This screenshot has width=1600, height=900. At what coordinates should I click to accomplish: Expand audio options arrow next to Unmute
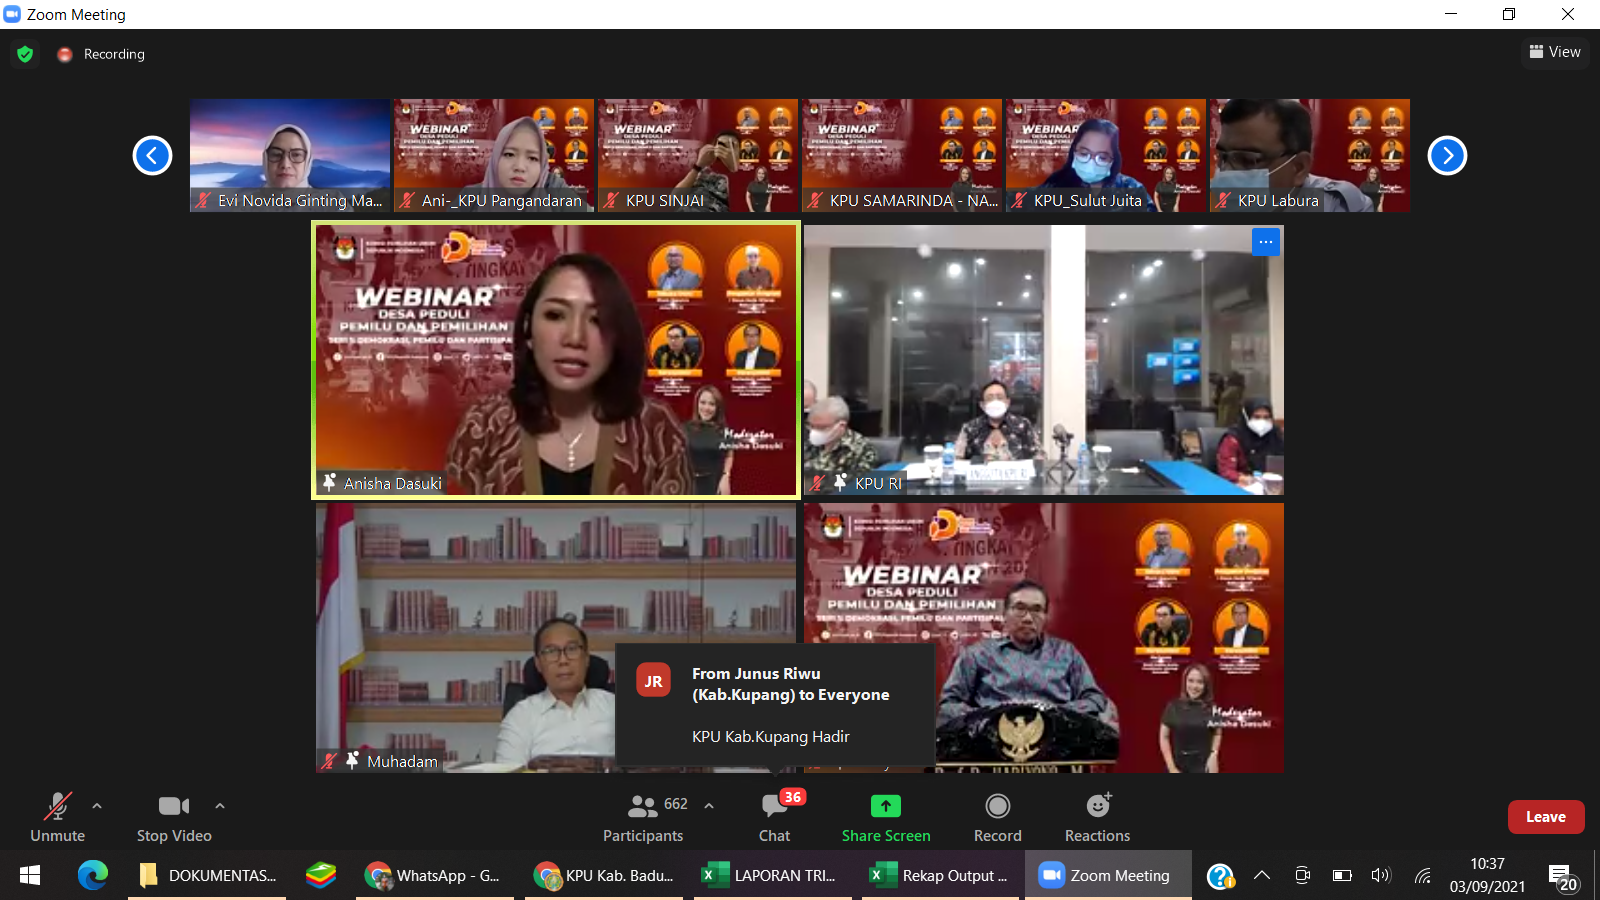coord(97,805)
